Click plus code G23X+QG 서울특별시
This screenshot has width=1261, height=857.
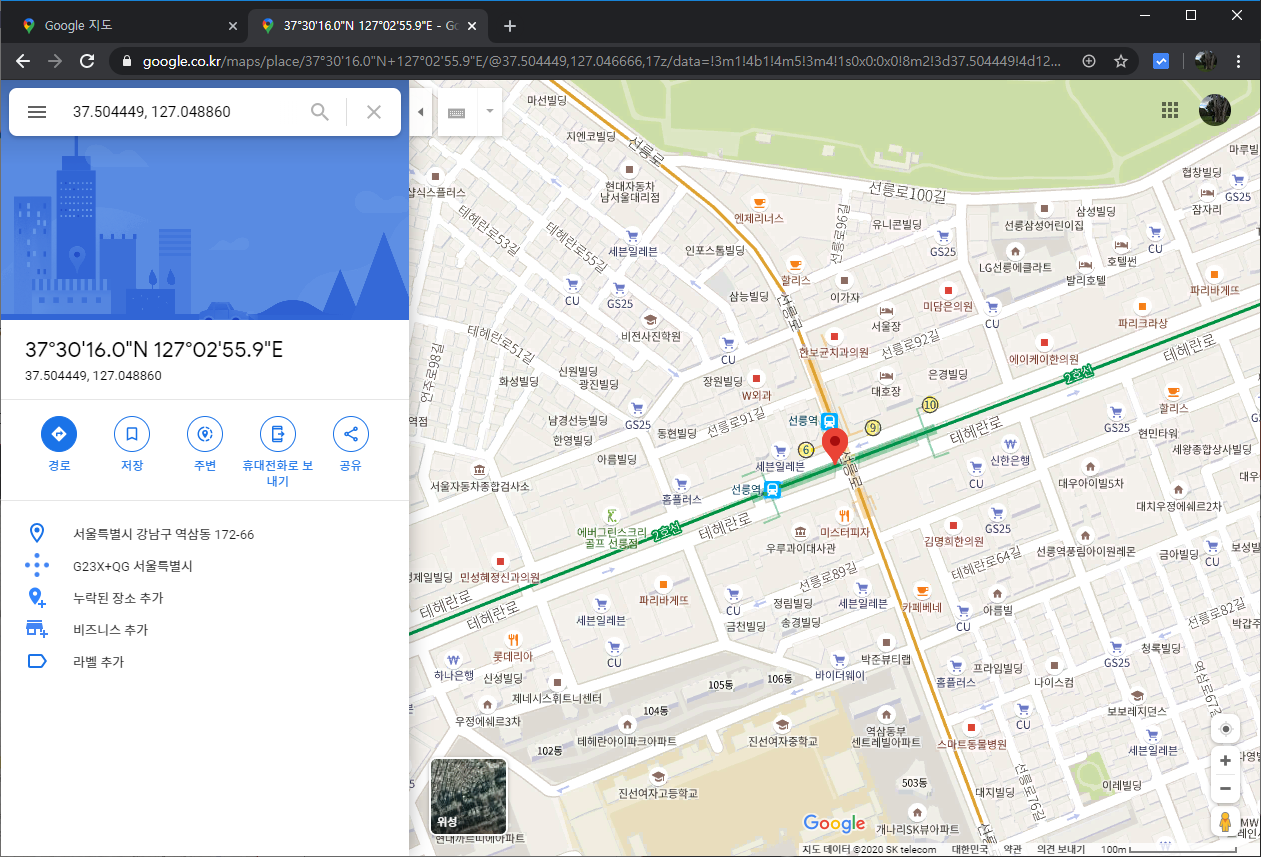[132, 566]
